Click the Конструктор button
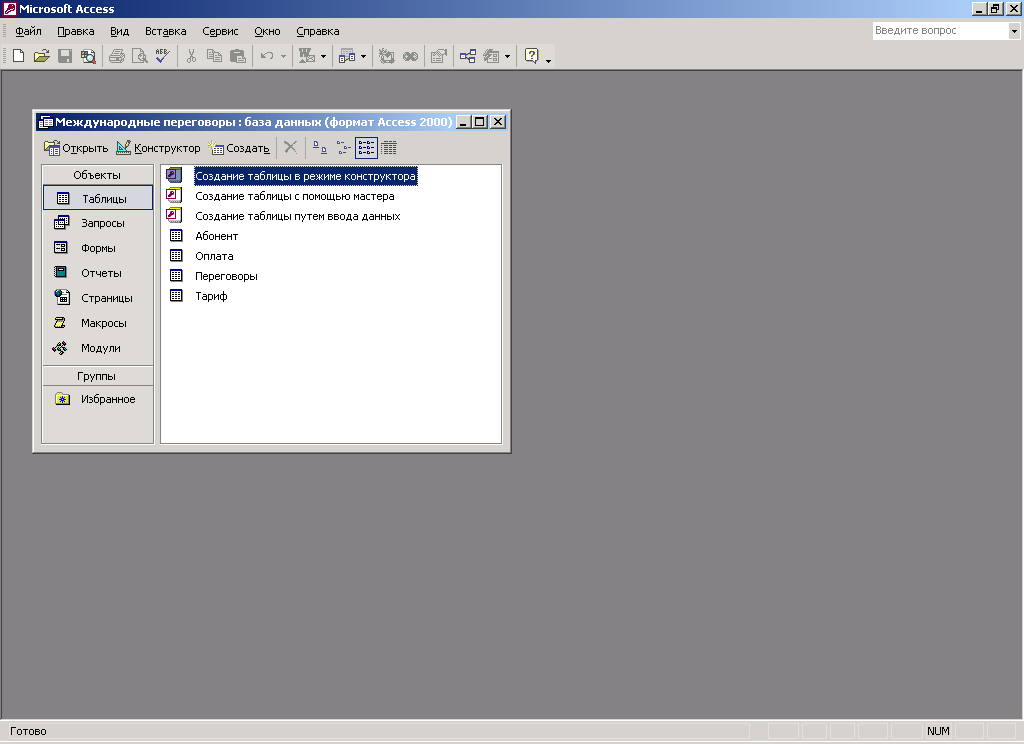This screenshot has height=744, width=1024. point(158,148)
